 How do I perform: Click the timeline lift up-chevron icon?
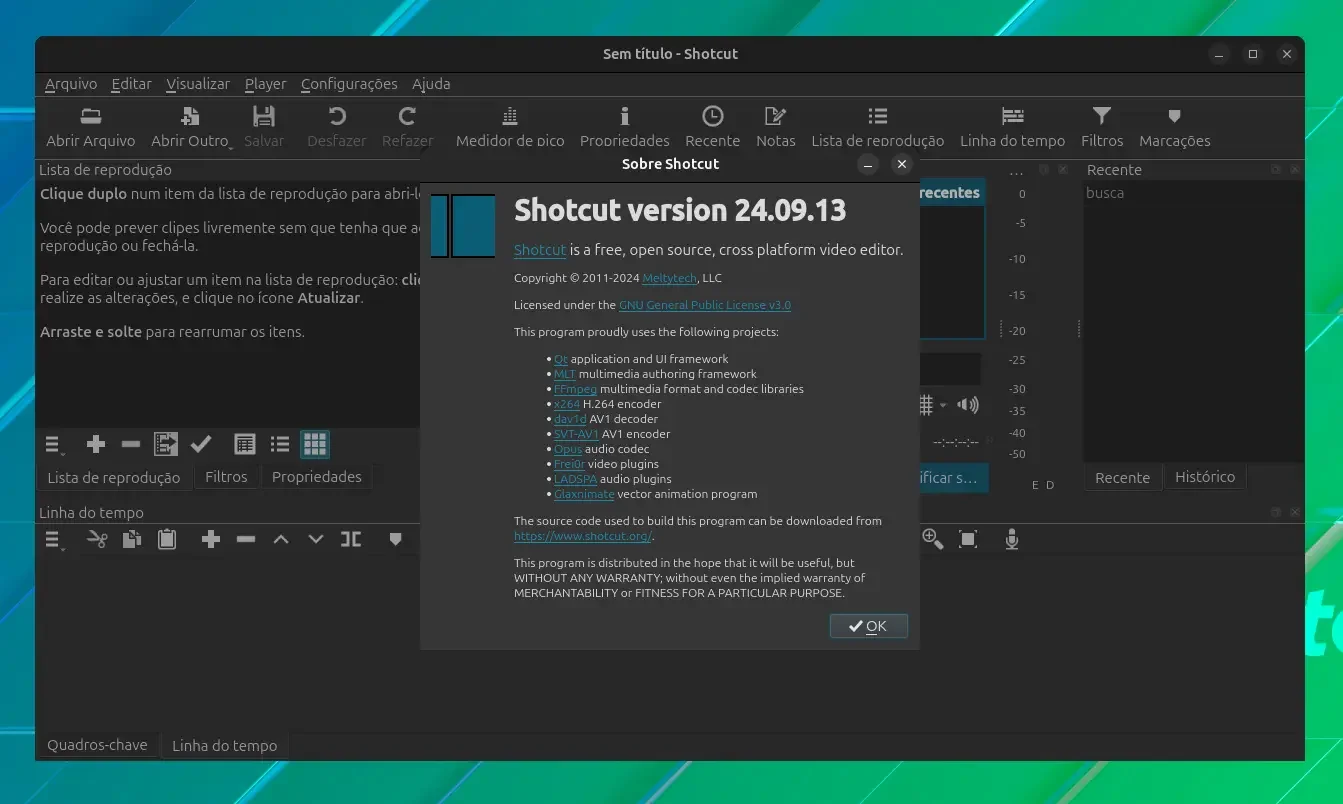click(281, 539)
